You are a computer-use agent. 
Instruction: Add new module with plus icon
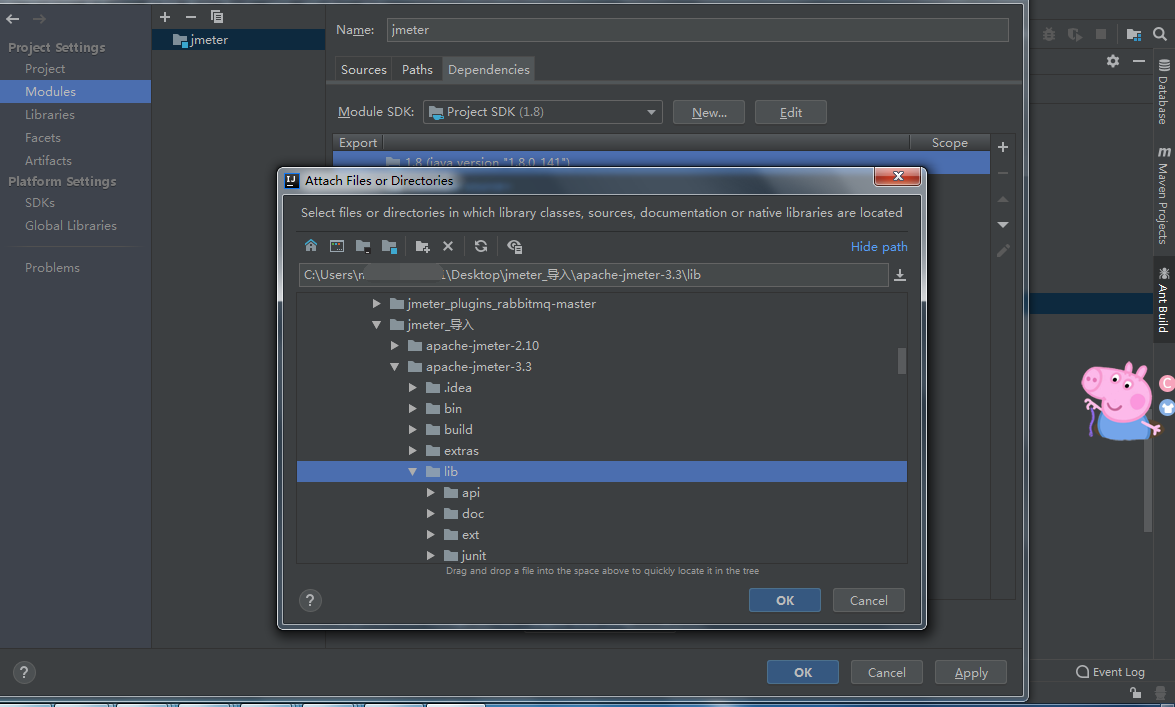click(x=165, y=16)
